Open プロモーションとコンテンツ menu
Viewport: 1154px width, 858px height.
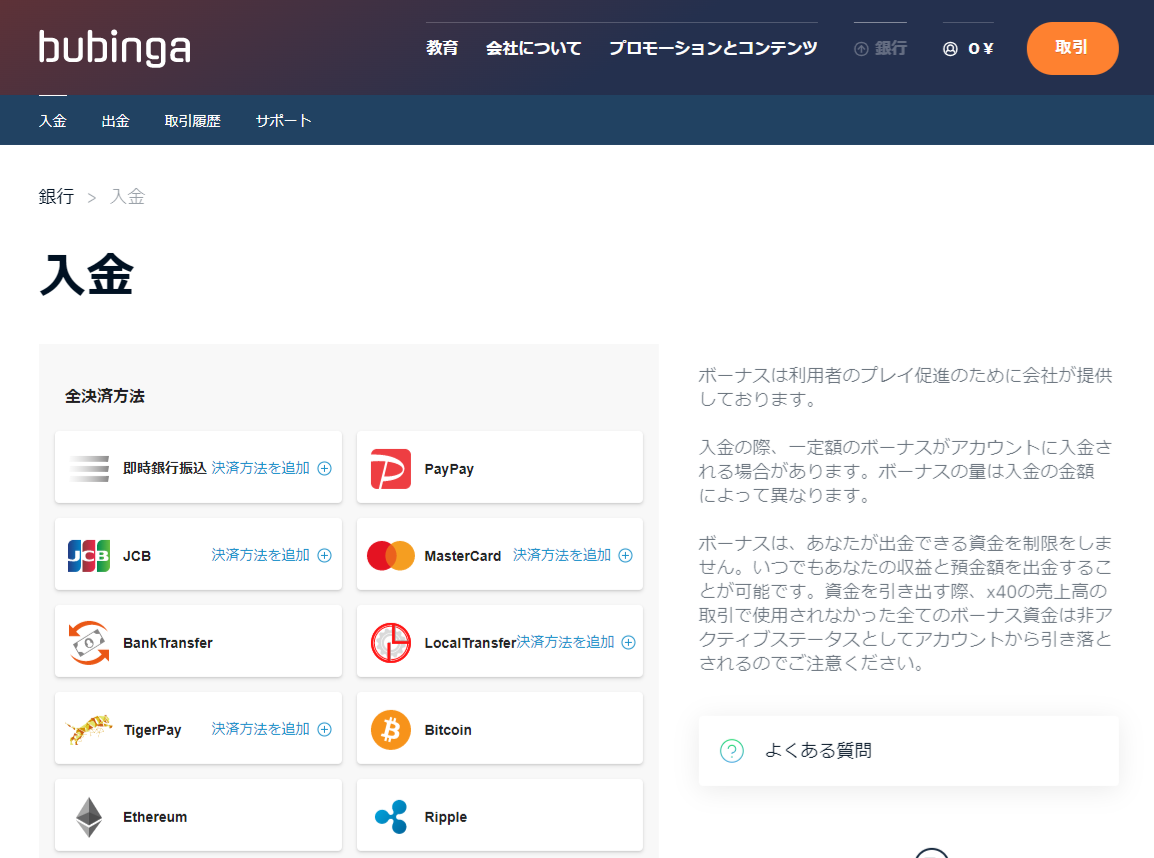pos(713,48)
